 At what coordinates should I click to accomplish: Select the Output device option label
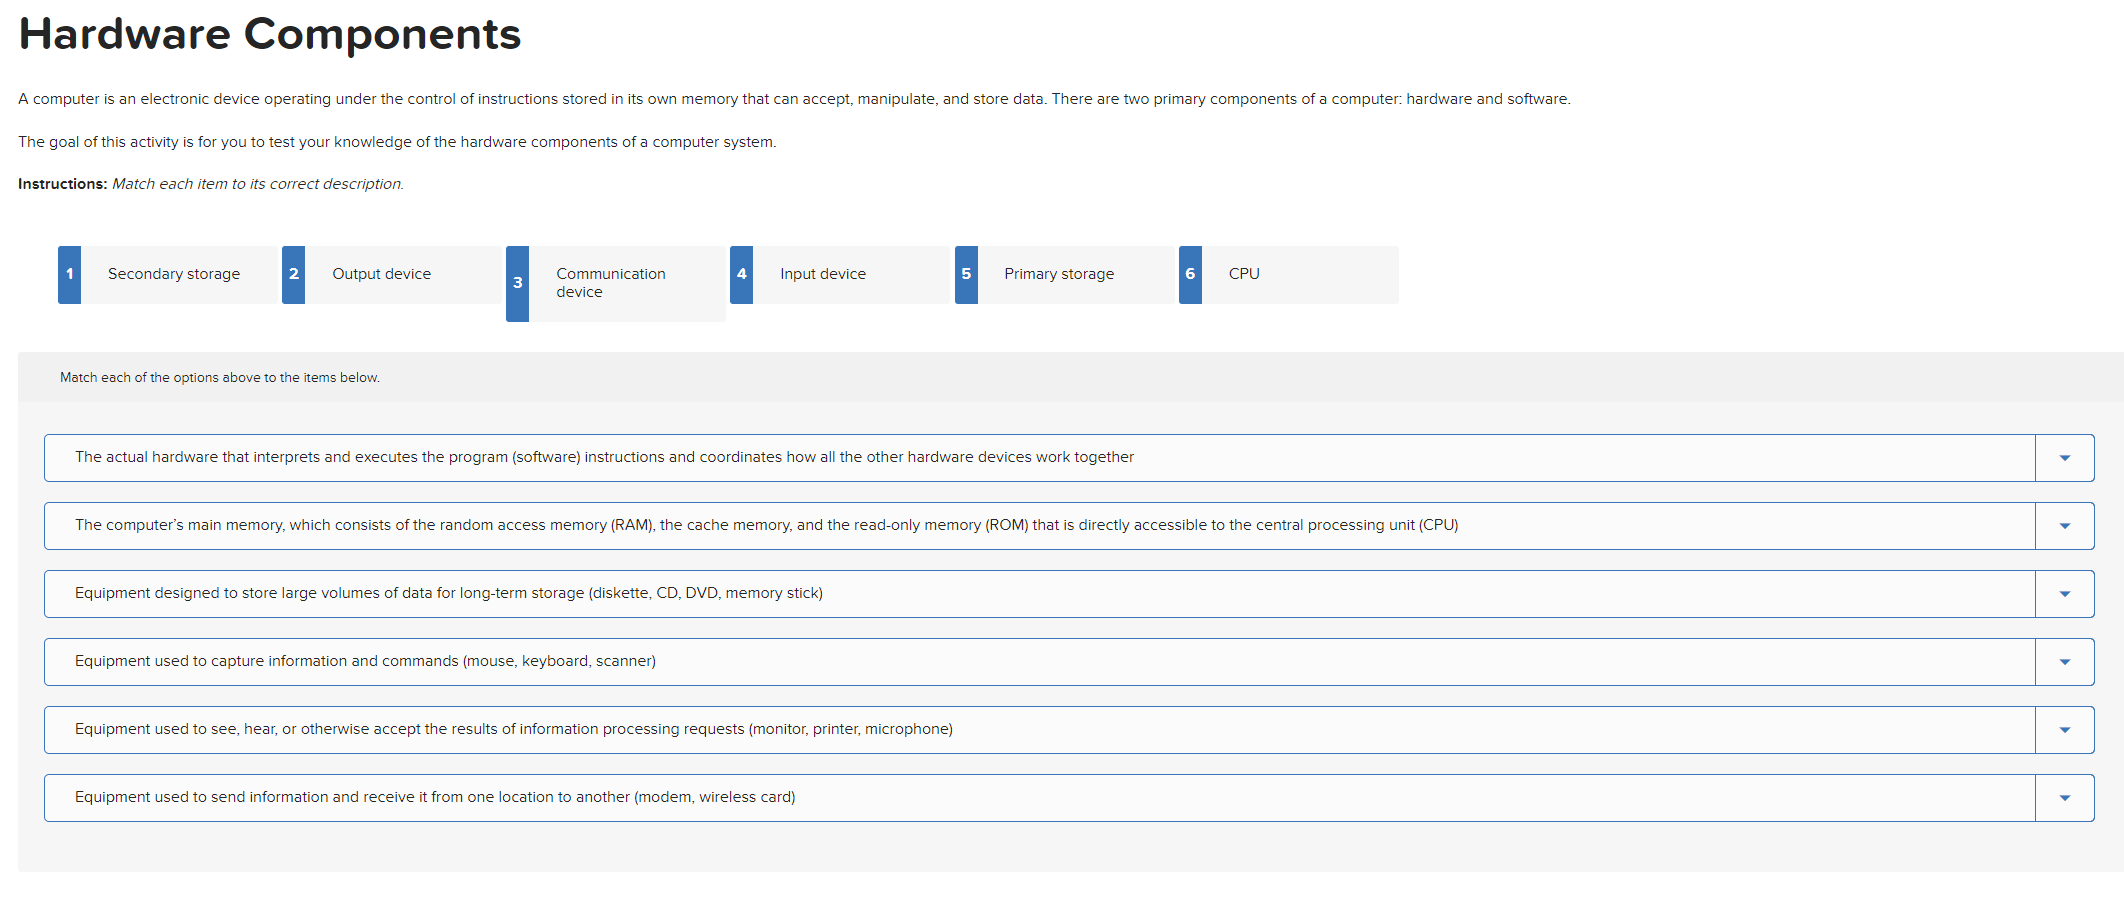tap(381, 274)
